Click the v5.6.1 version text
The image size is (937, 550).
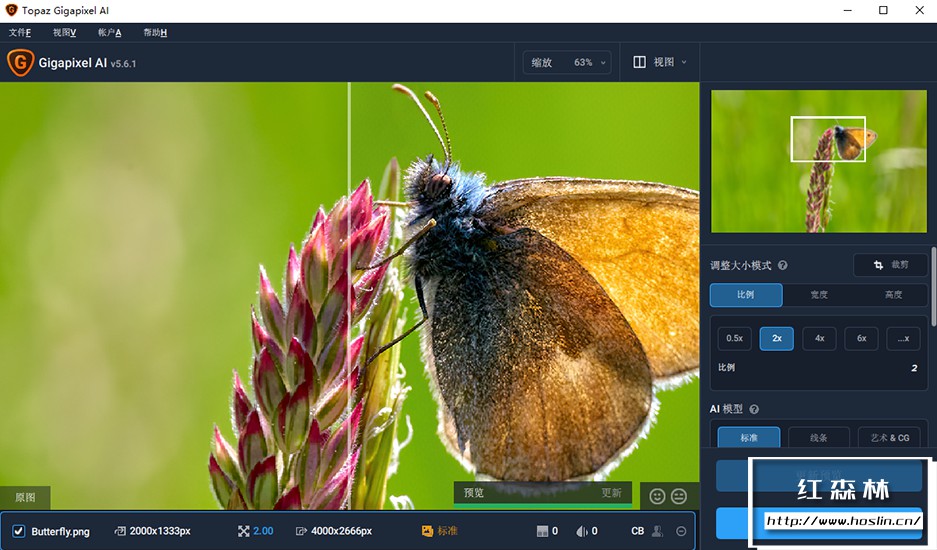[x=123, y=64]
